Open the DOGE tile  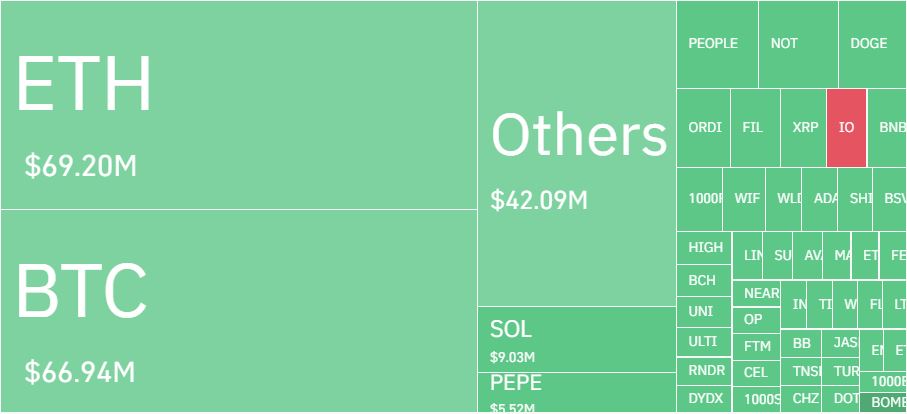pos(871,44)
